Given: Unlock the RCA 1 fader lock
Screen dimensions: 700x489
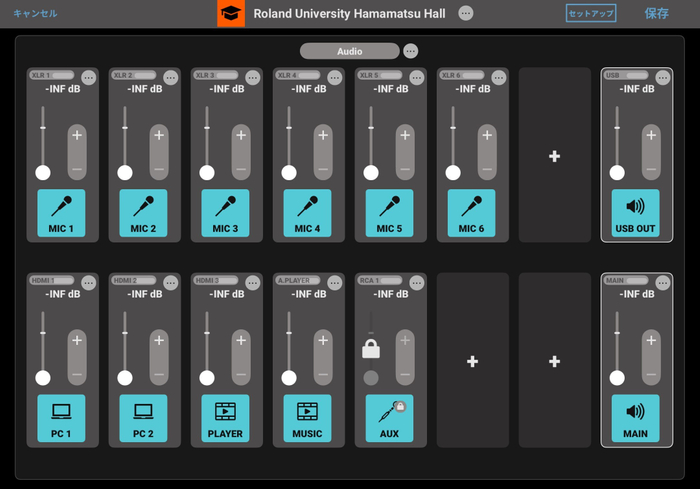Looking at the screenshot, I should (x=371, y=349).
